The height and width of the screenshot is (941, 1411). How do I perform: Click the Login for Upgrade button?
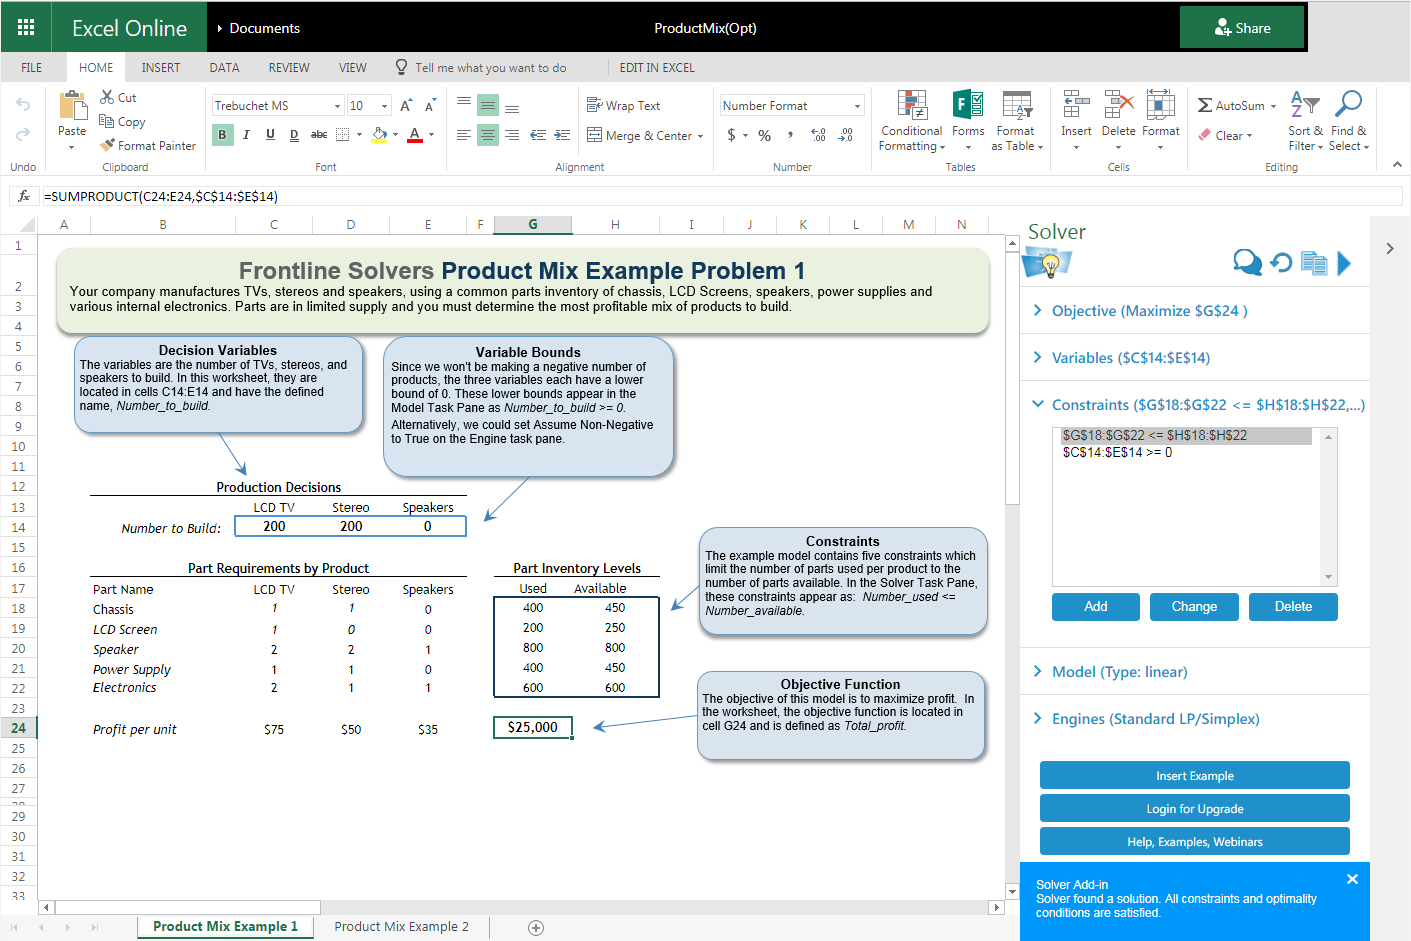tap(1194, 809)
